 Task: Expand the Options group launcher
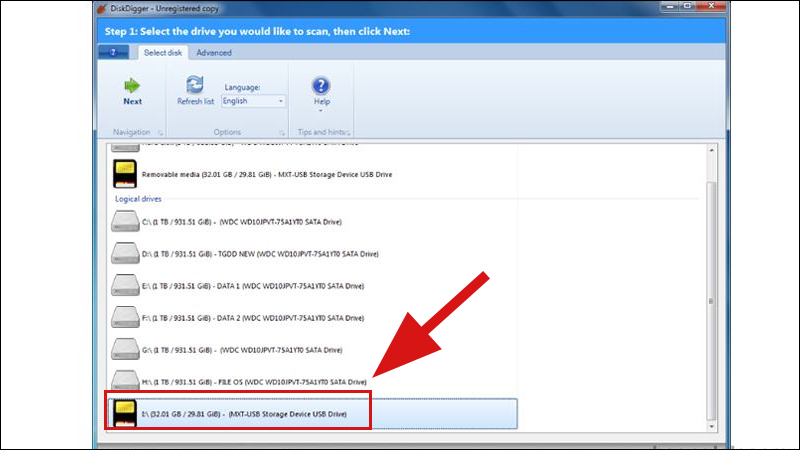282,133
